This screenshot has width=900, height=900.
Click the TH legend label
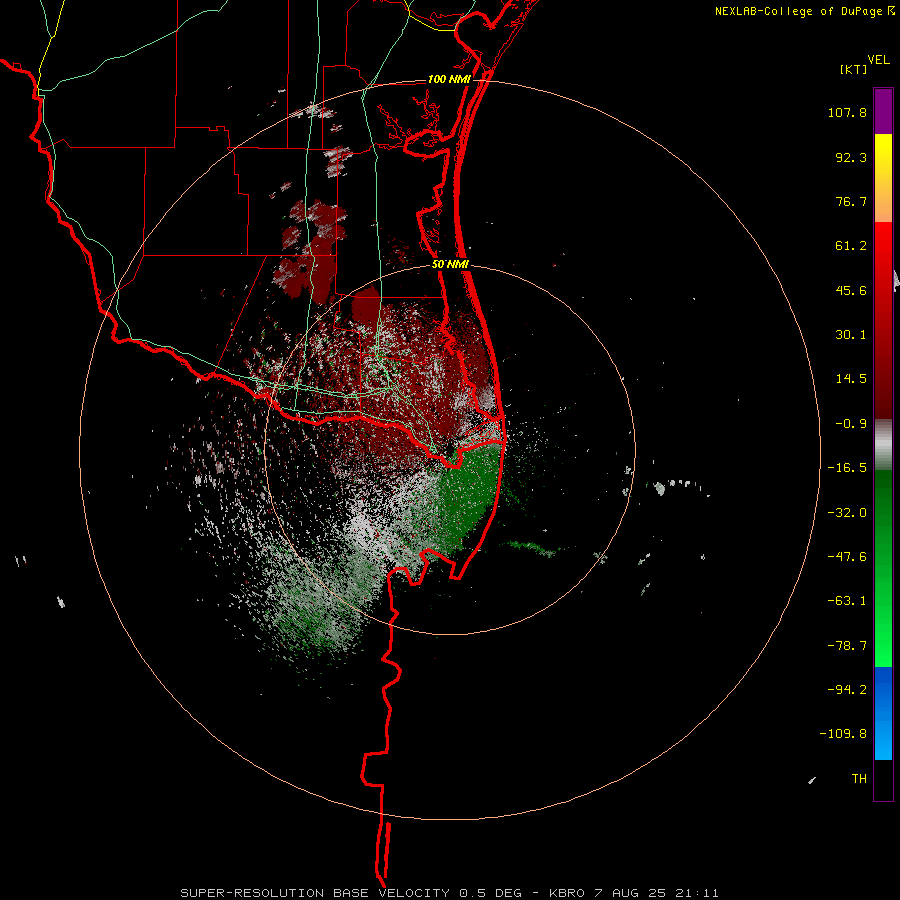859,779
